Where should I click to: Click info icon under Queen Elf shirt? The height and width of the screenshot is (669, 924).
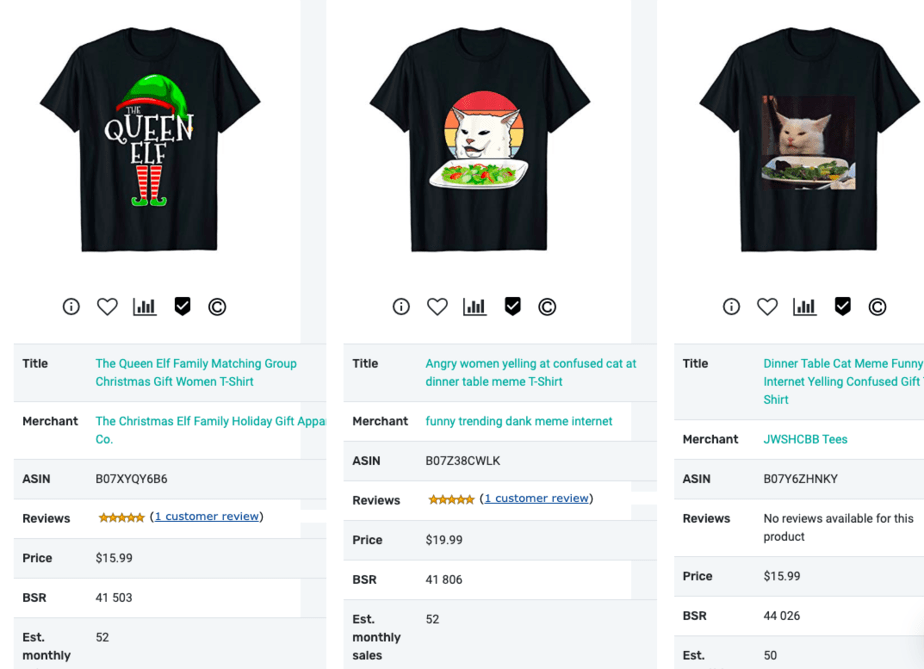[71, 307]
